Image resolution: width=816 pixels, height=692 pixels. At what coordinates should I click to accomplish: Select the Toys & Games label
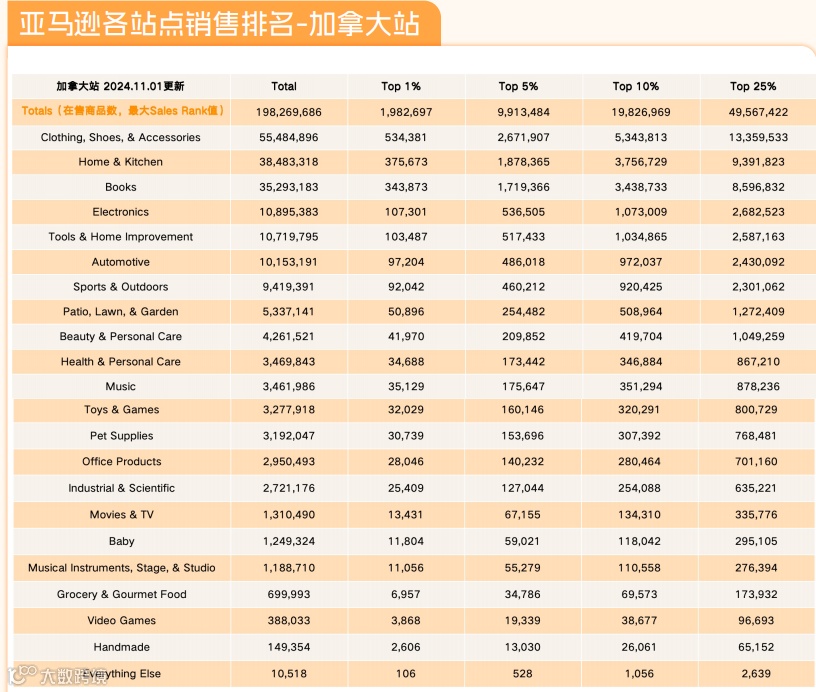coord(122,409)
